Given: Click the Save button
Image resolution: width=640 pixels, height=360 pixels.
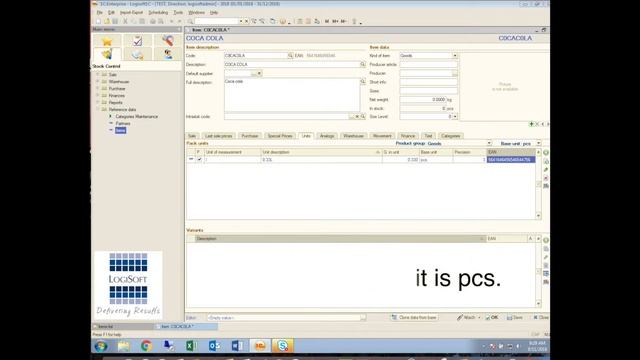Looking at the screenshot, I should [x=515, y=318].
